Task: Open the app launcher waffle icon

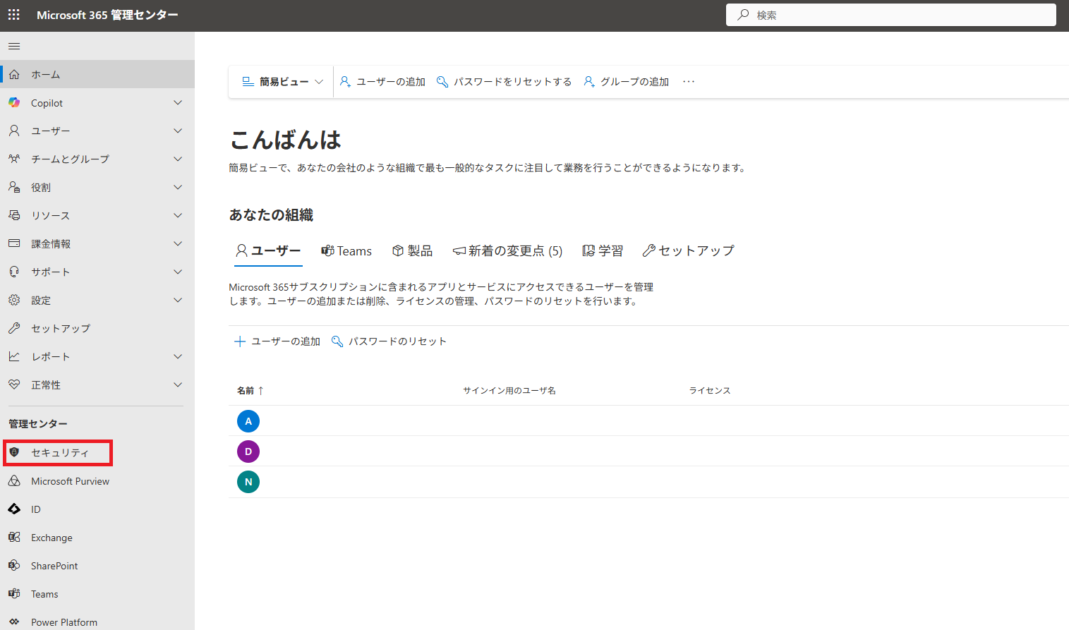Action: click(x=14, y=14)
